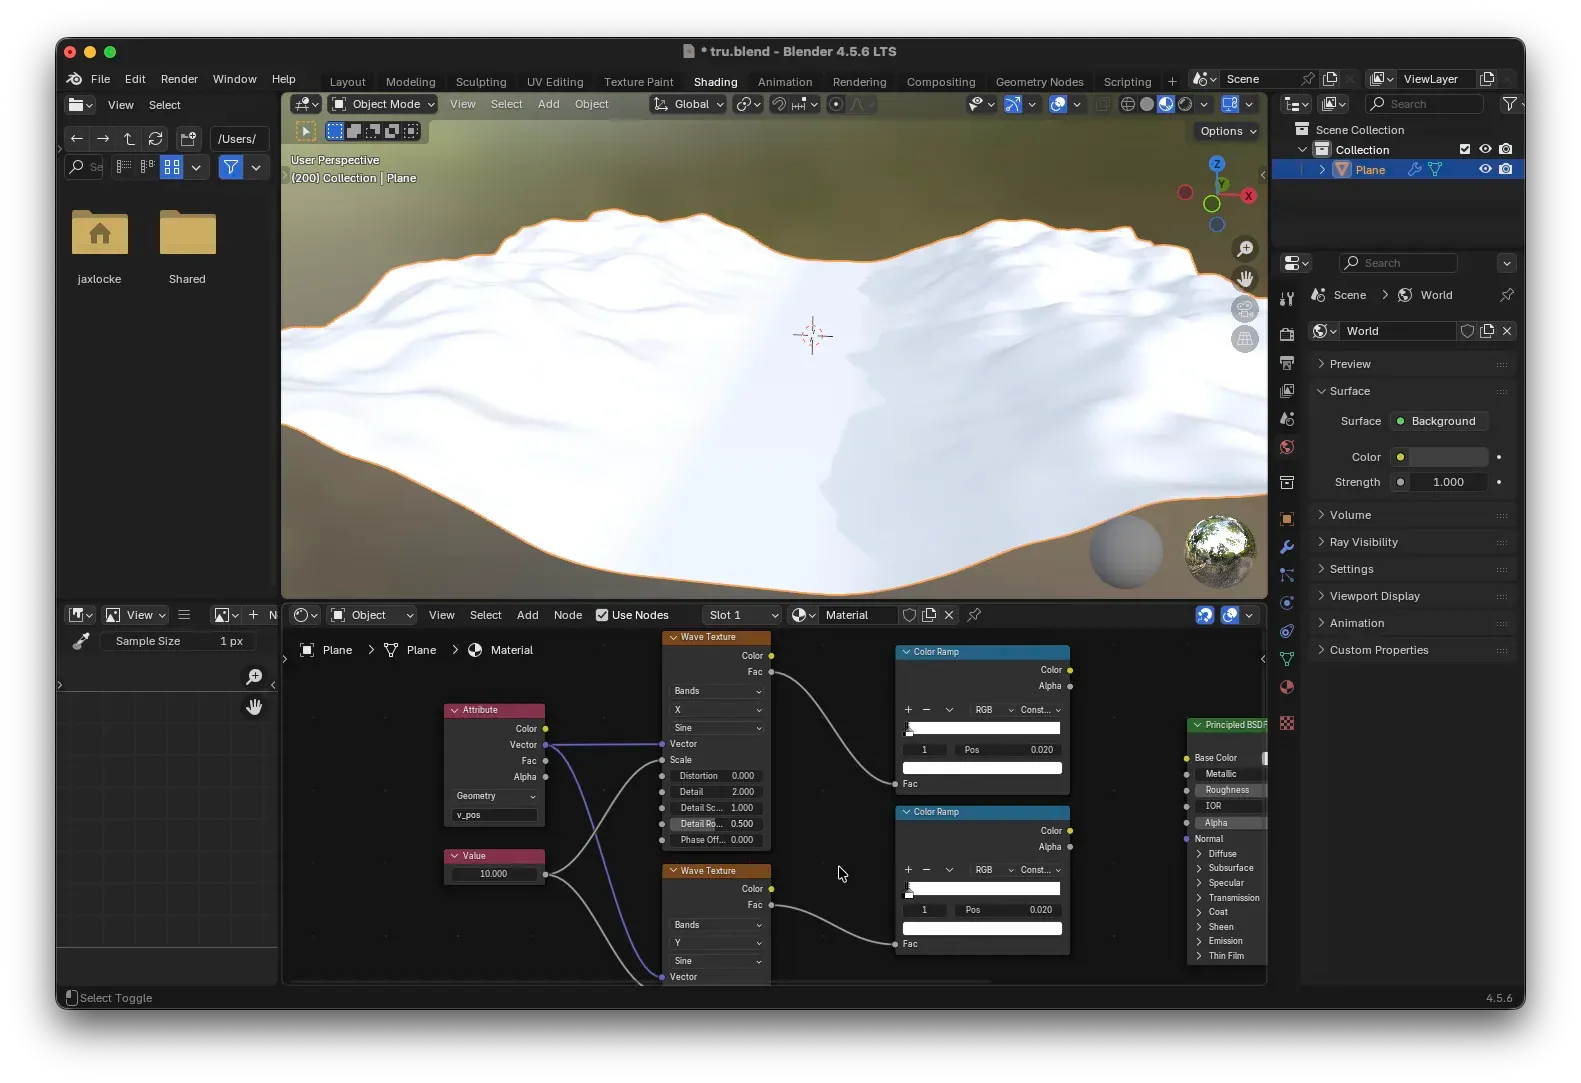This screenshot has height=1083, width=1581.
Task: Click the Background surface shader button
Action: point(1441,421)
